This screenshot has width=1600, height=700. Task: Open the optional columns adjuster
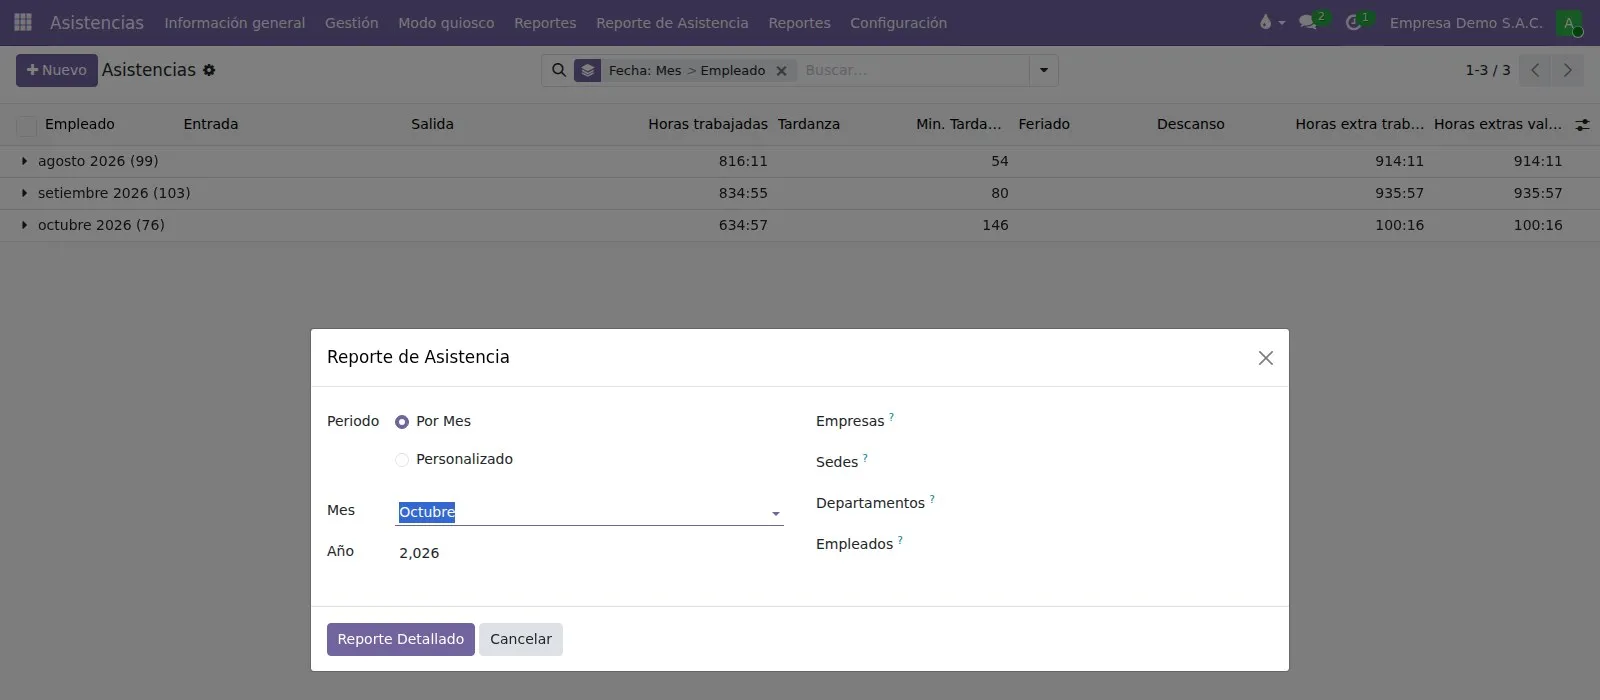tap(1582, 125)
